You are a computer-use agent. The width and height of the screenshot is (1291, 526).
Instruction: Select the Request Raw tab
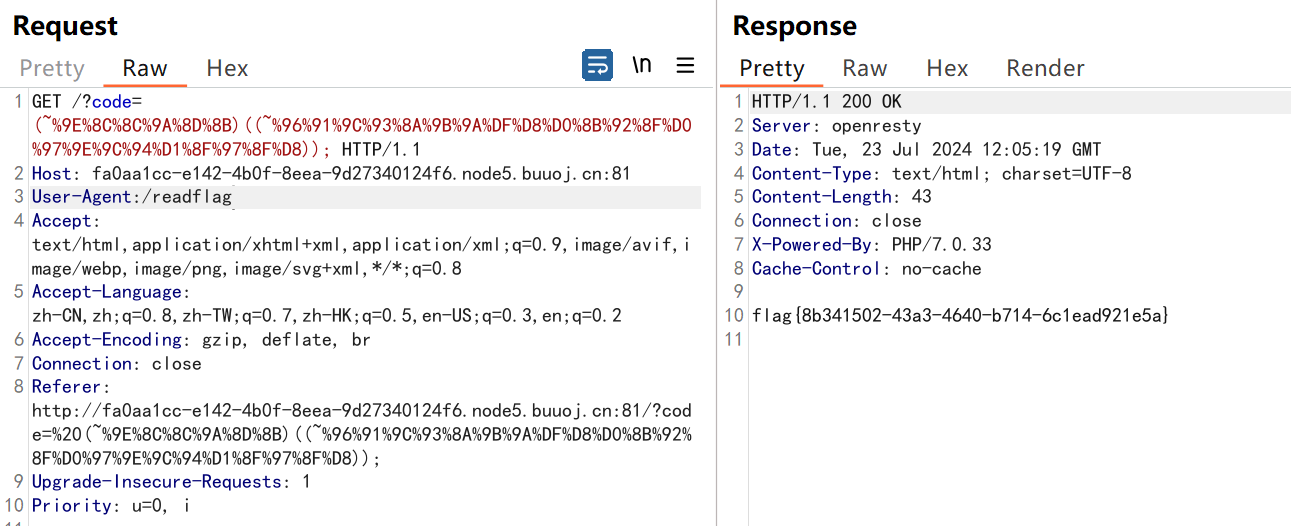pyautogui.click(x=145, y=68)
